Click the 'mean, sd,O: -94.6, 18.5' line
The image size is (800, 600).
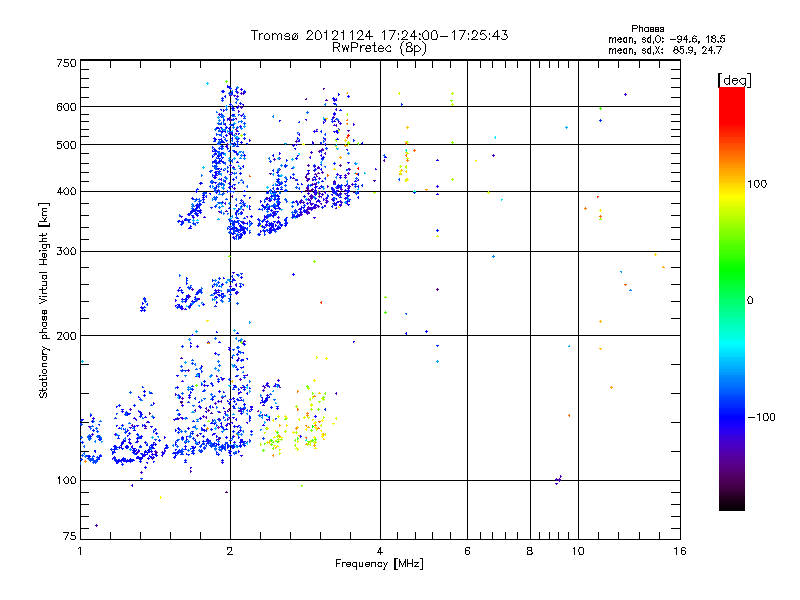point(666,39)
